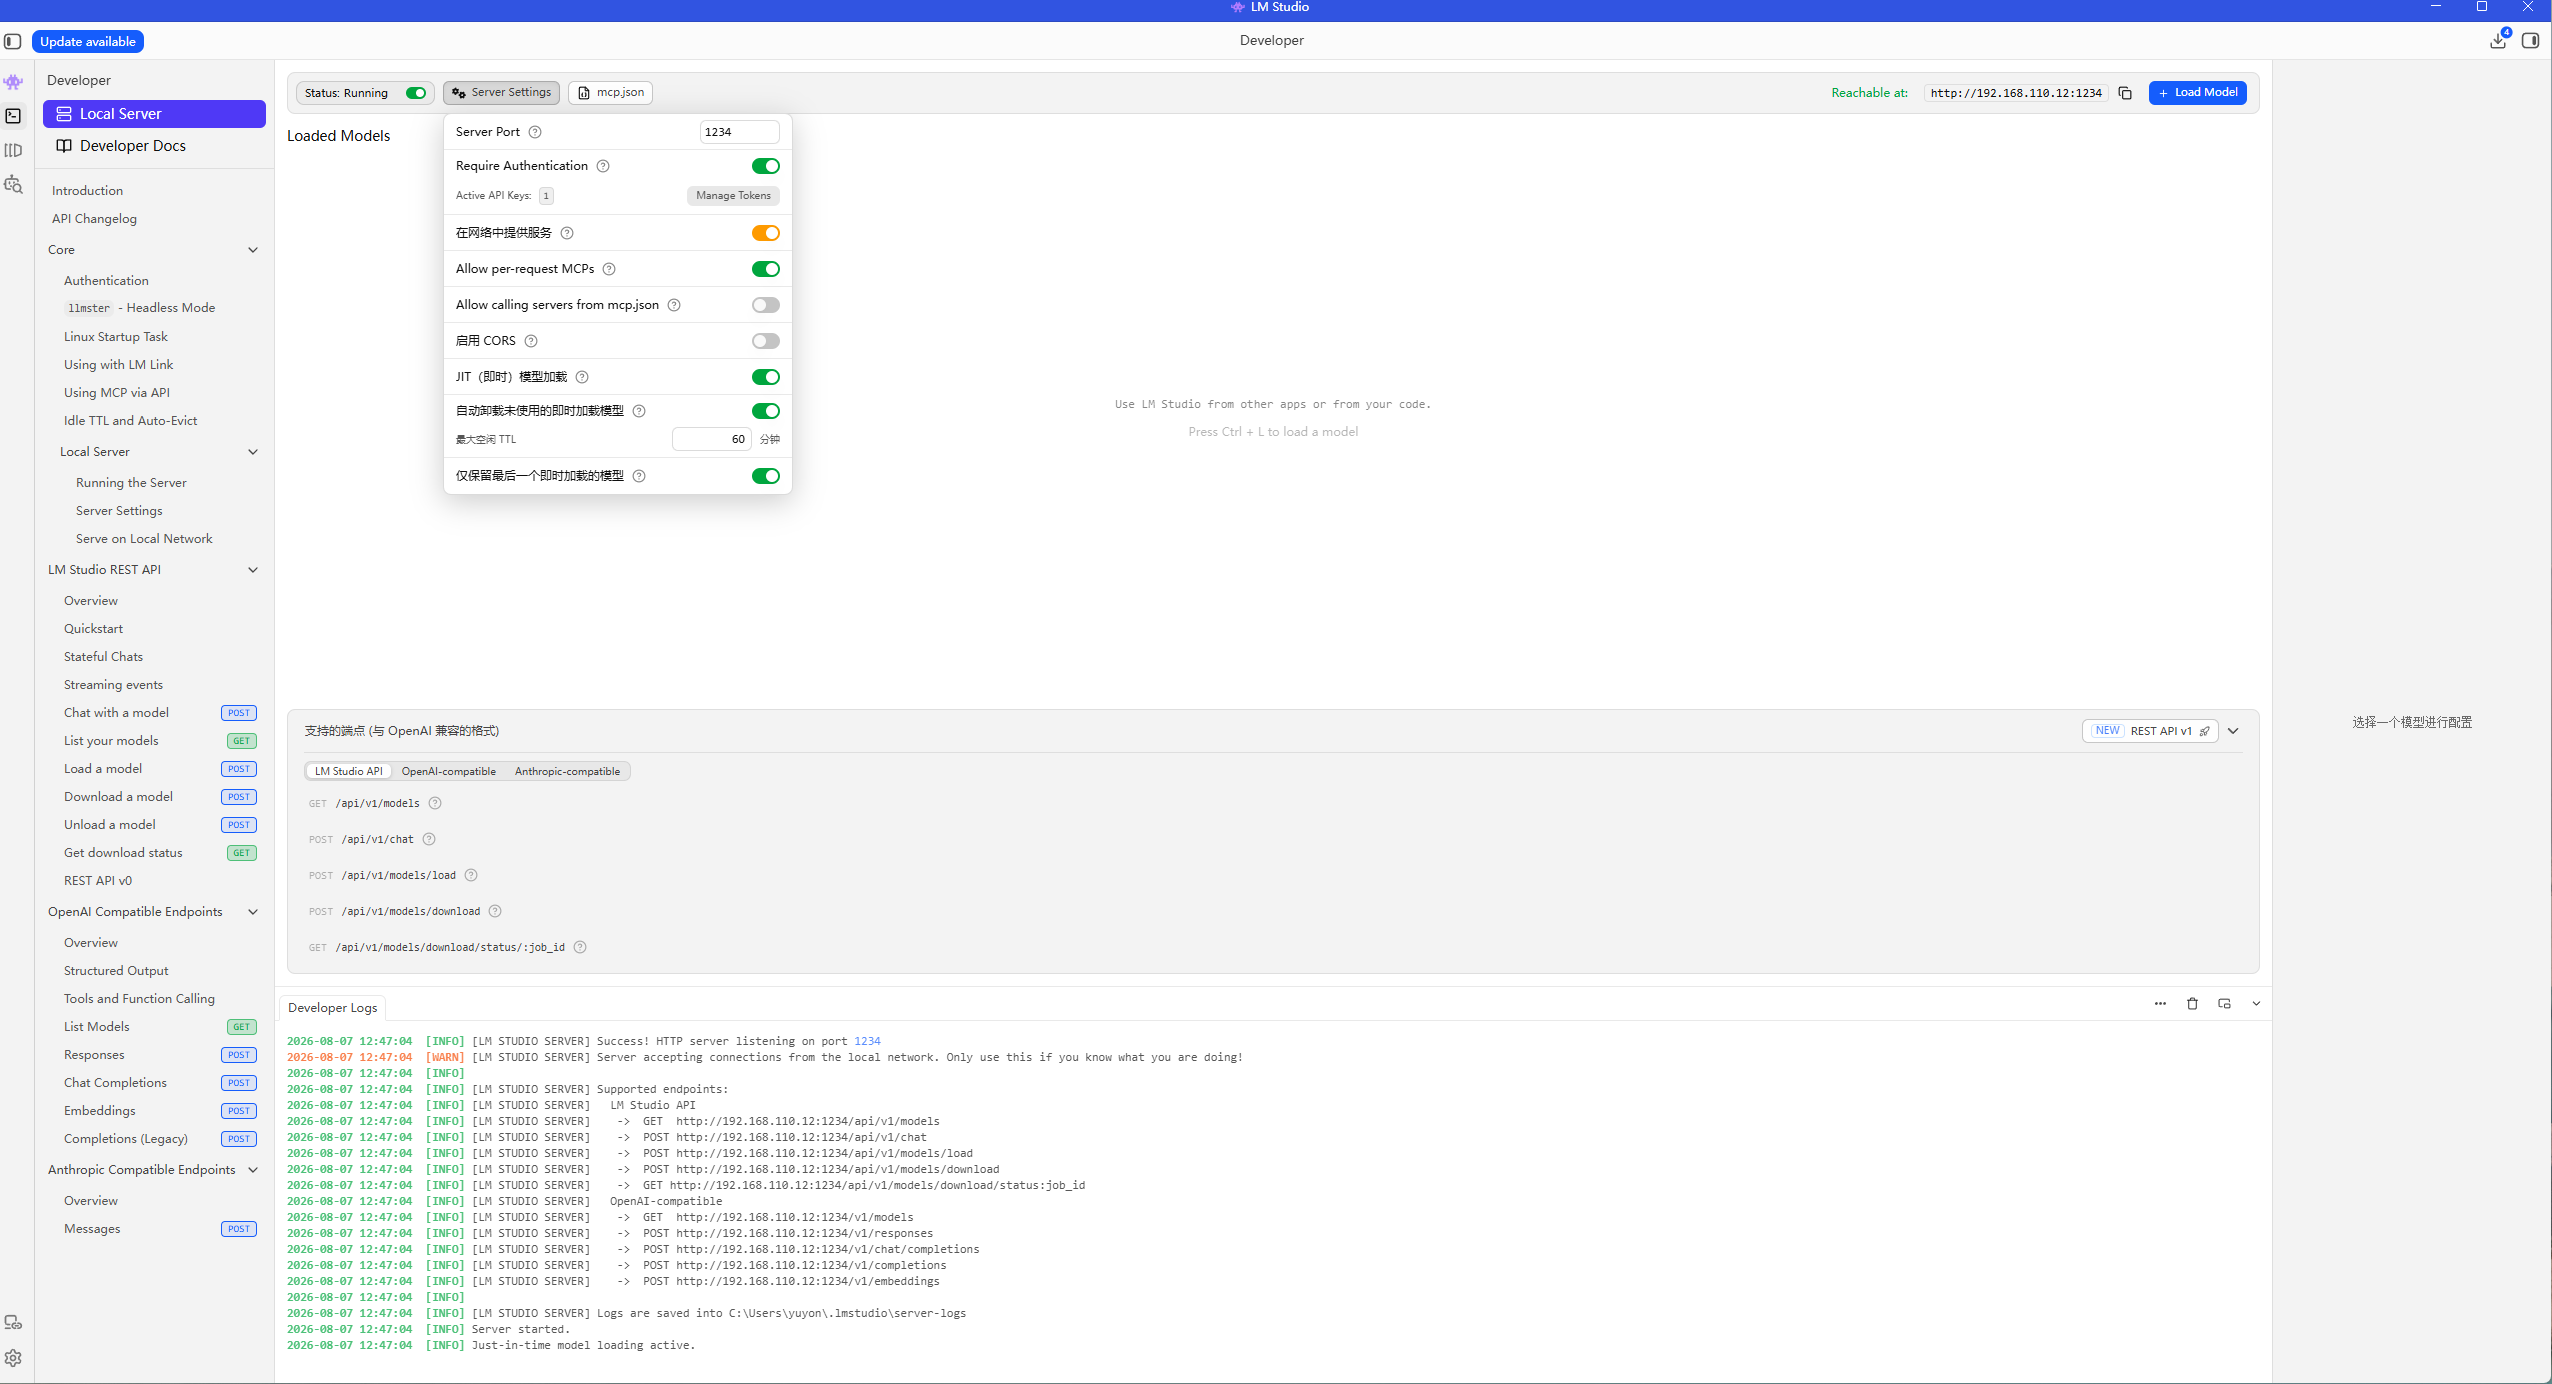Show help for 自动卸载未使用的即时加载模型
The image size is (2552, 1384).
pos(639,411)
